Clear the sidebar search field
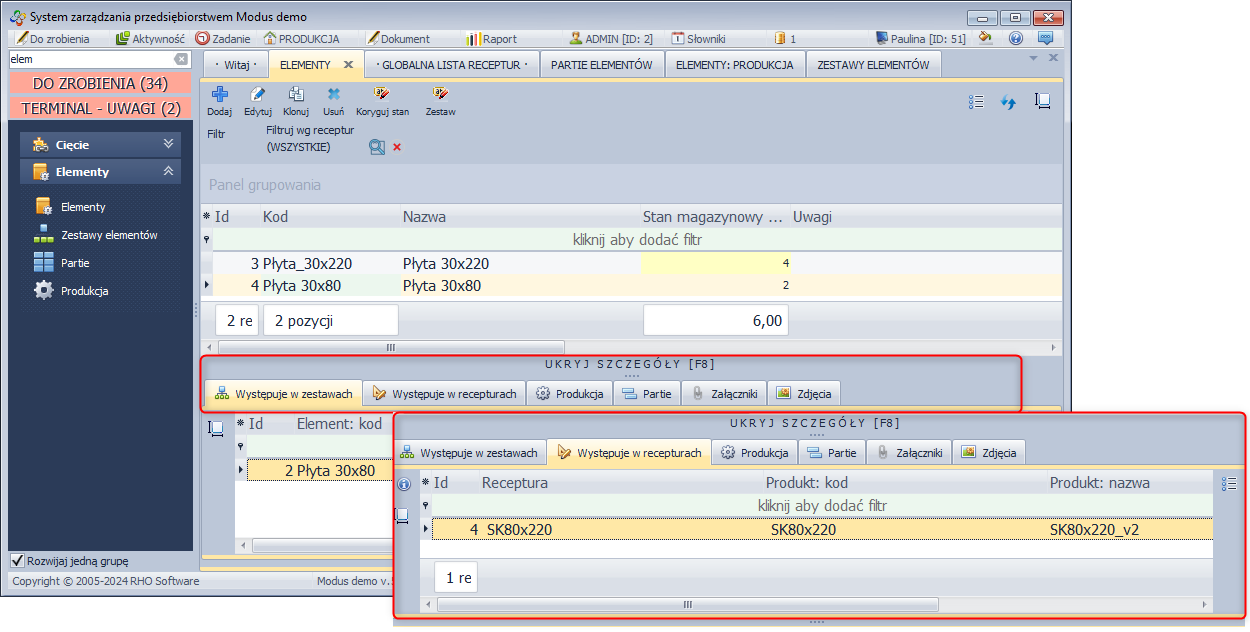This screenshot has width=1250, height=632. (181, 59)
